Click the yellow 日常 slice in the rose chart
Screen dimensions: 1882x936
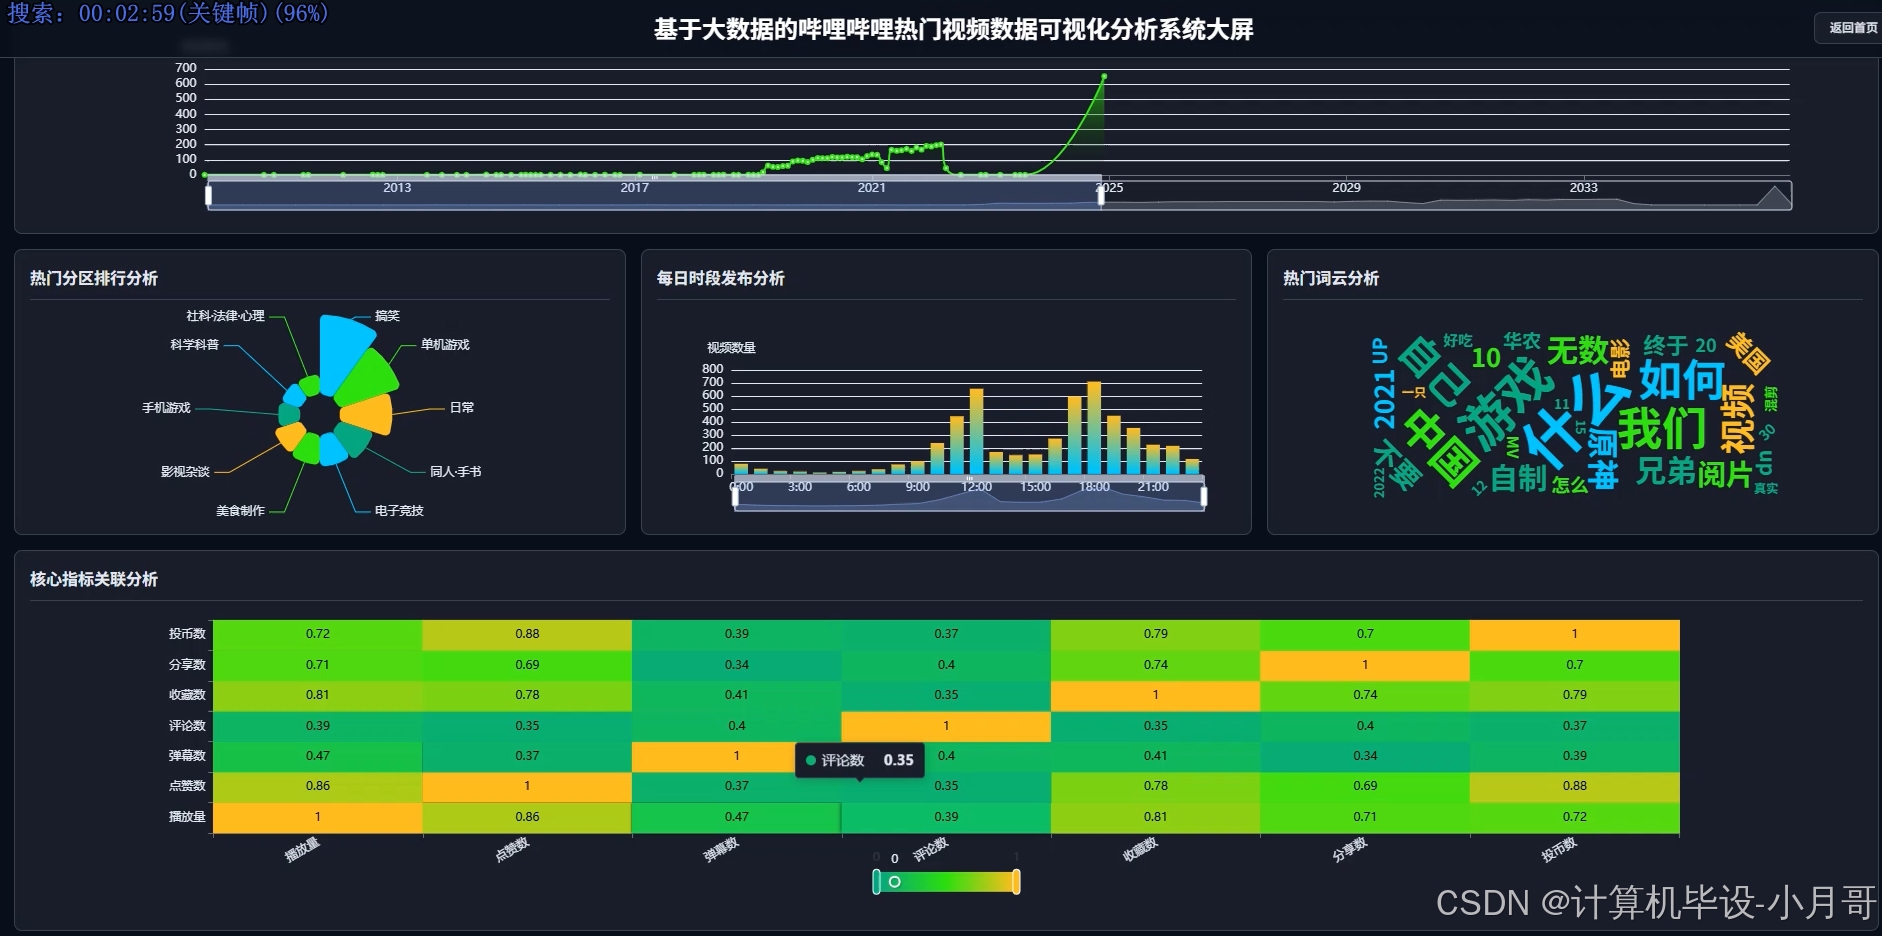tap(367, 413)
